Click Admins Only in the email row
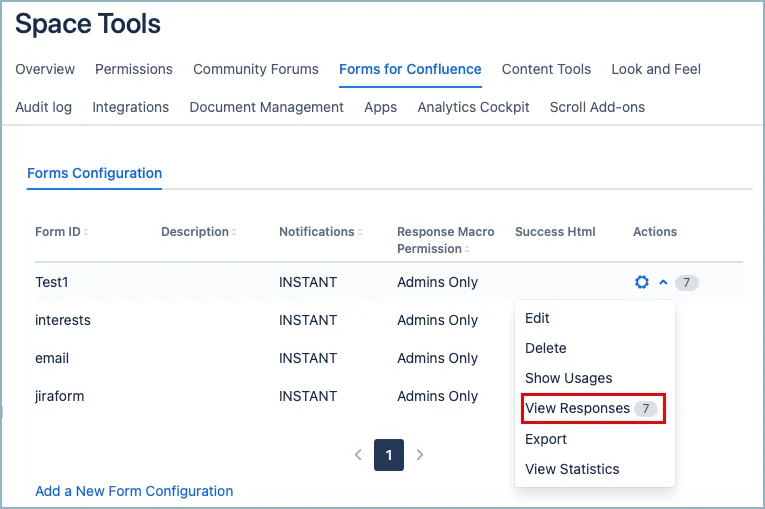Screen dimensions: 765x509 click(x=438, y=358)
